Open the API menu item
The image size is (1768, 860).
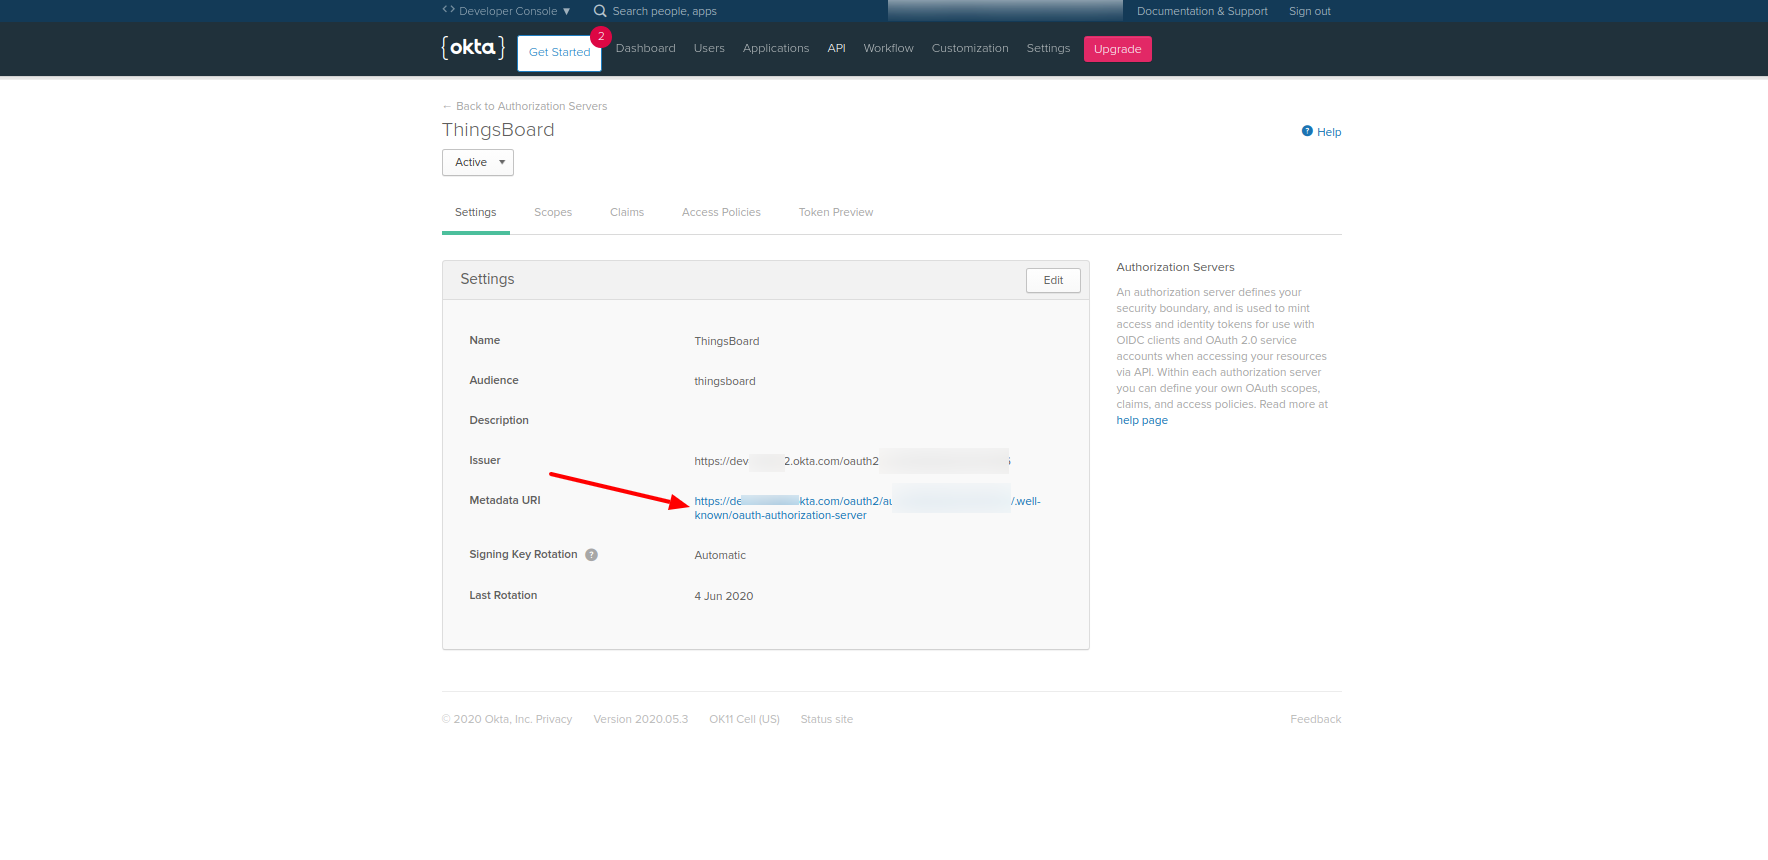pyautogui.click(x=836, y=48)
